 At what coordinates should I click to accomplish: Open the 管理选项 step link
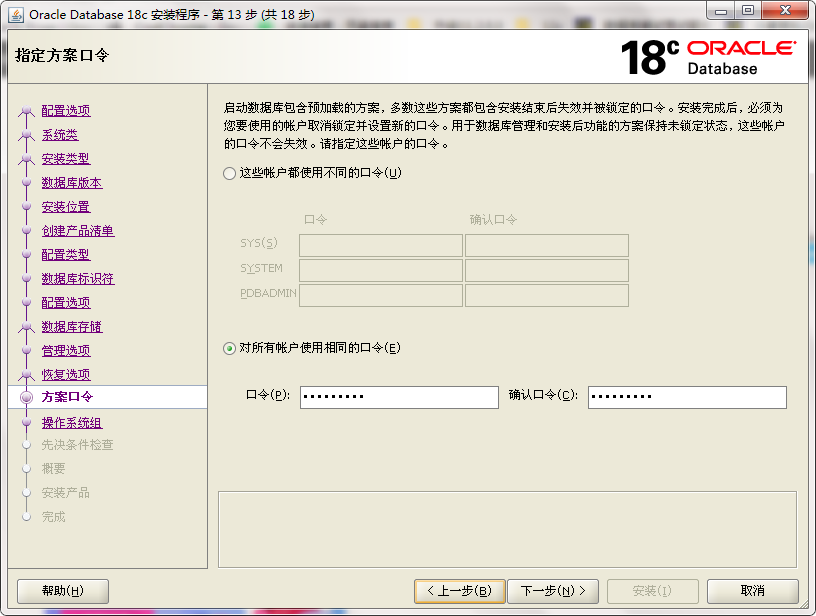[66, 350]
